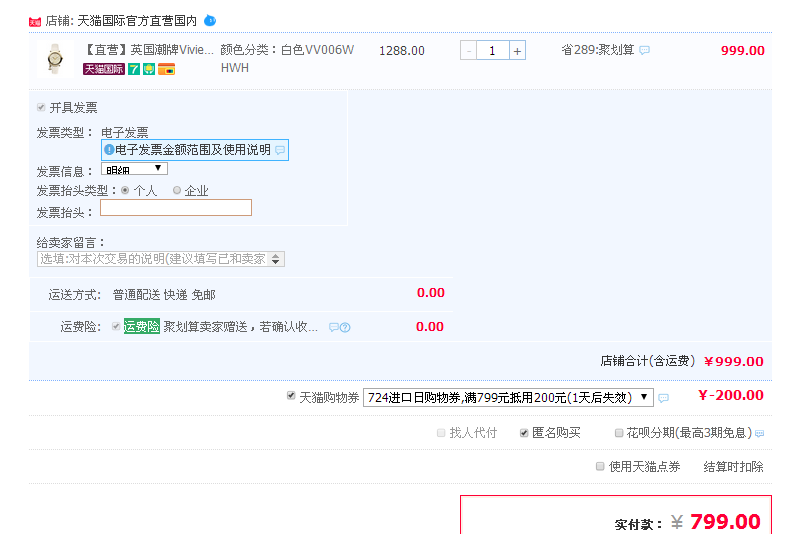The width and height of the screenshot is (805, 534).
Task: Expand the 发票信息 dropdown
Action: click(x=135, y=168)
